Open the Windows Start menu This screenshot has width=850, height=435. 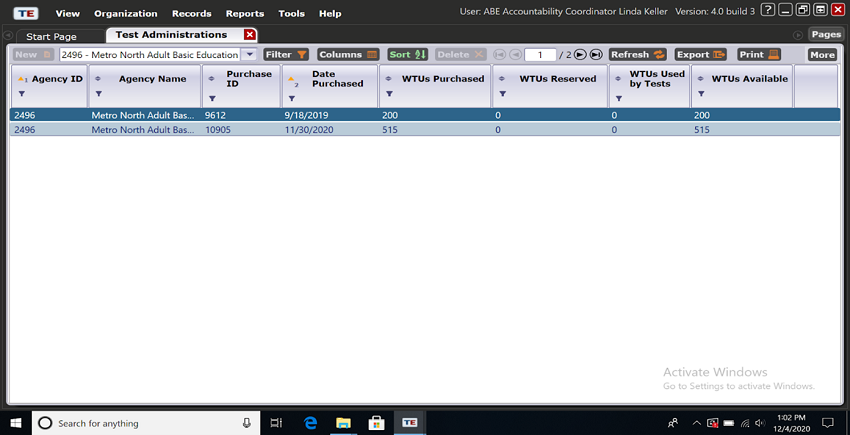(15, 423)
